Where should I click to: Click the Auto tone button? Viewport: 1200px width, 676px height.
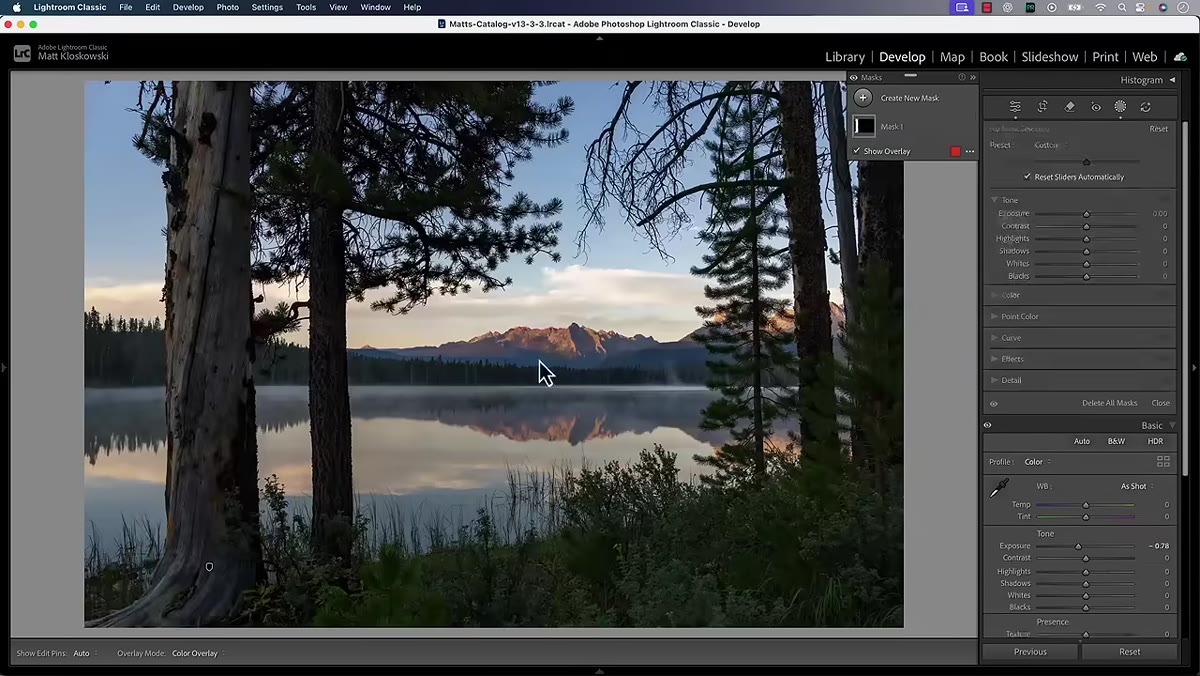(1082, 441)
